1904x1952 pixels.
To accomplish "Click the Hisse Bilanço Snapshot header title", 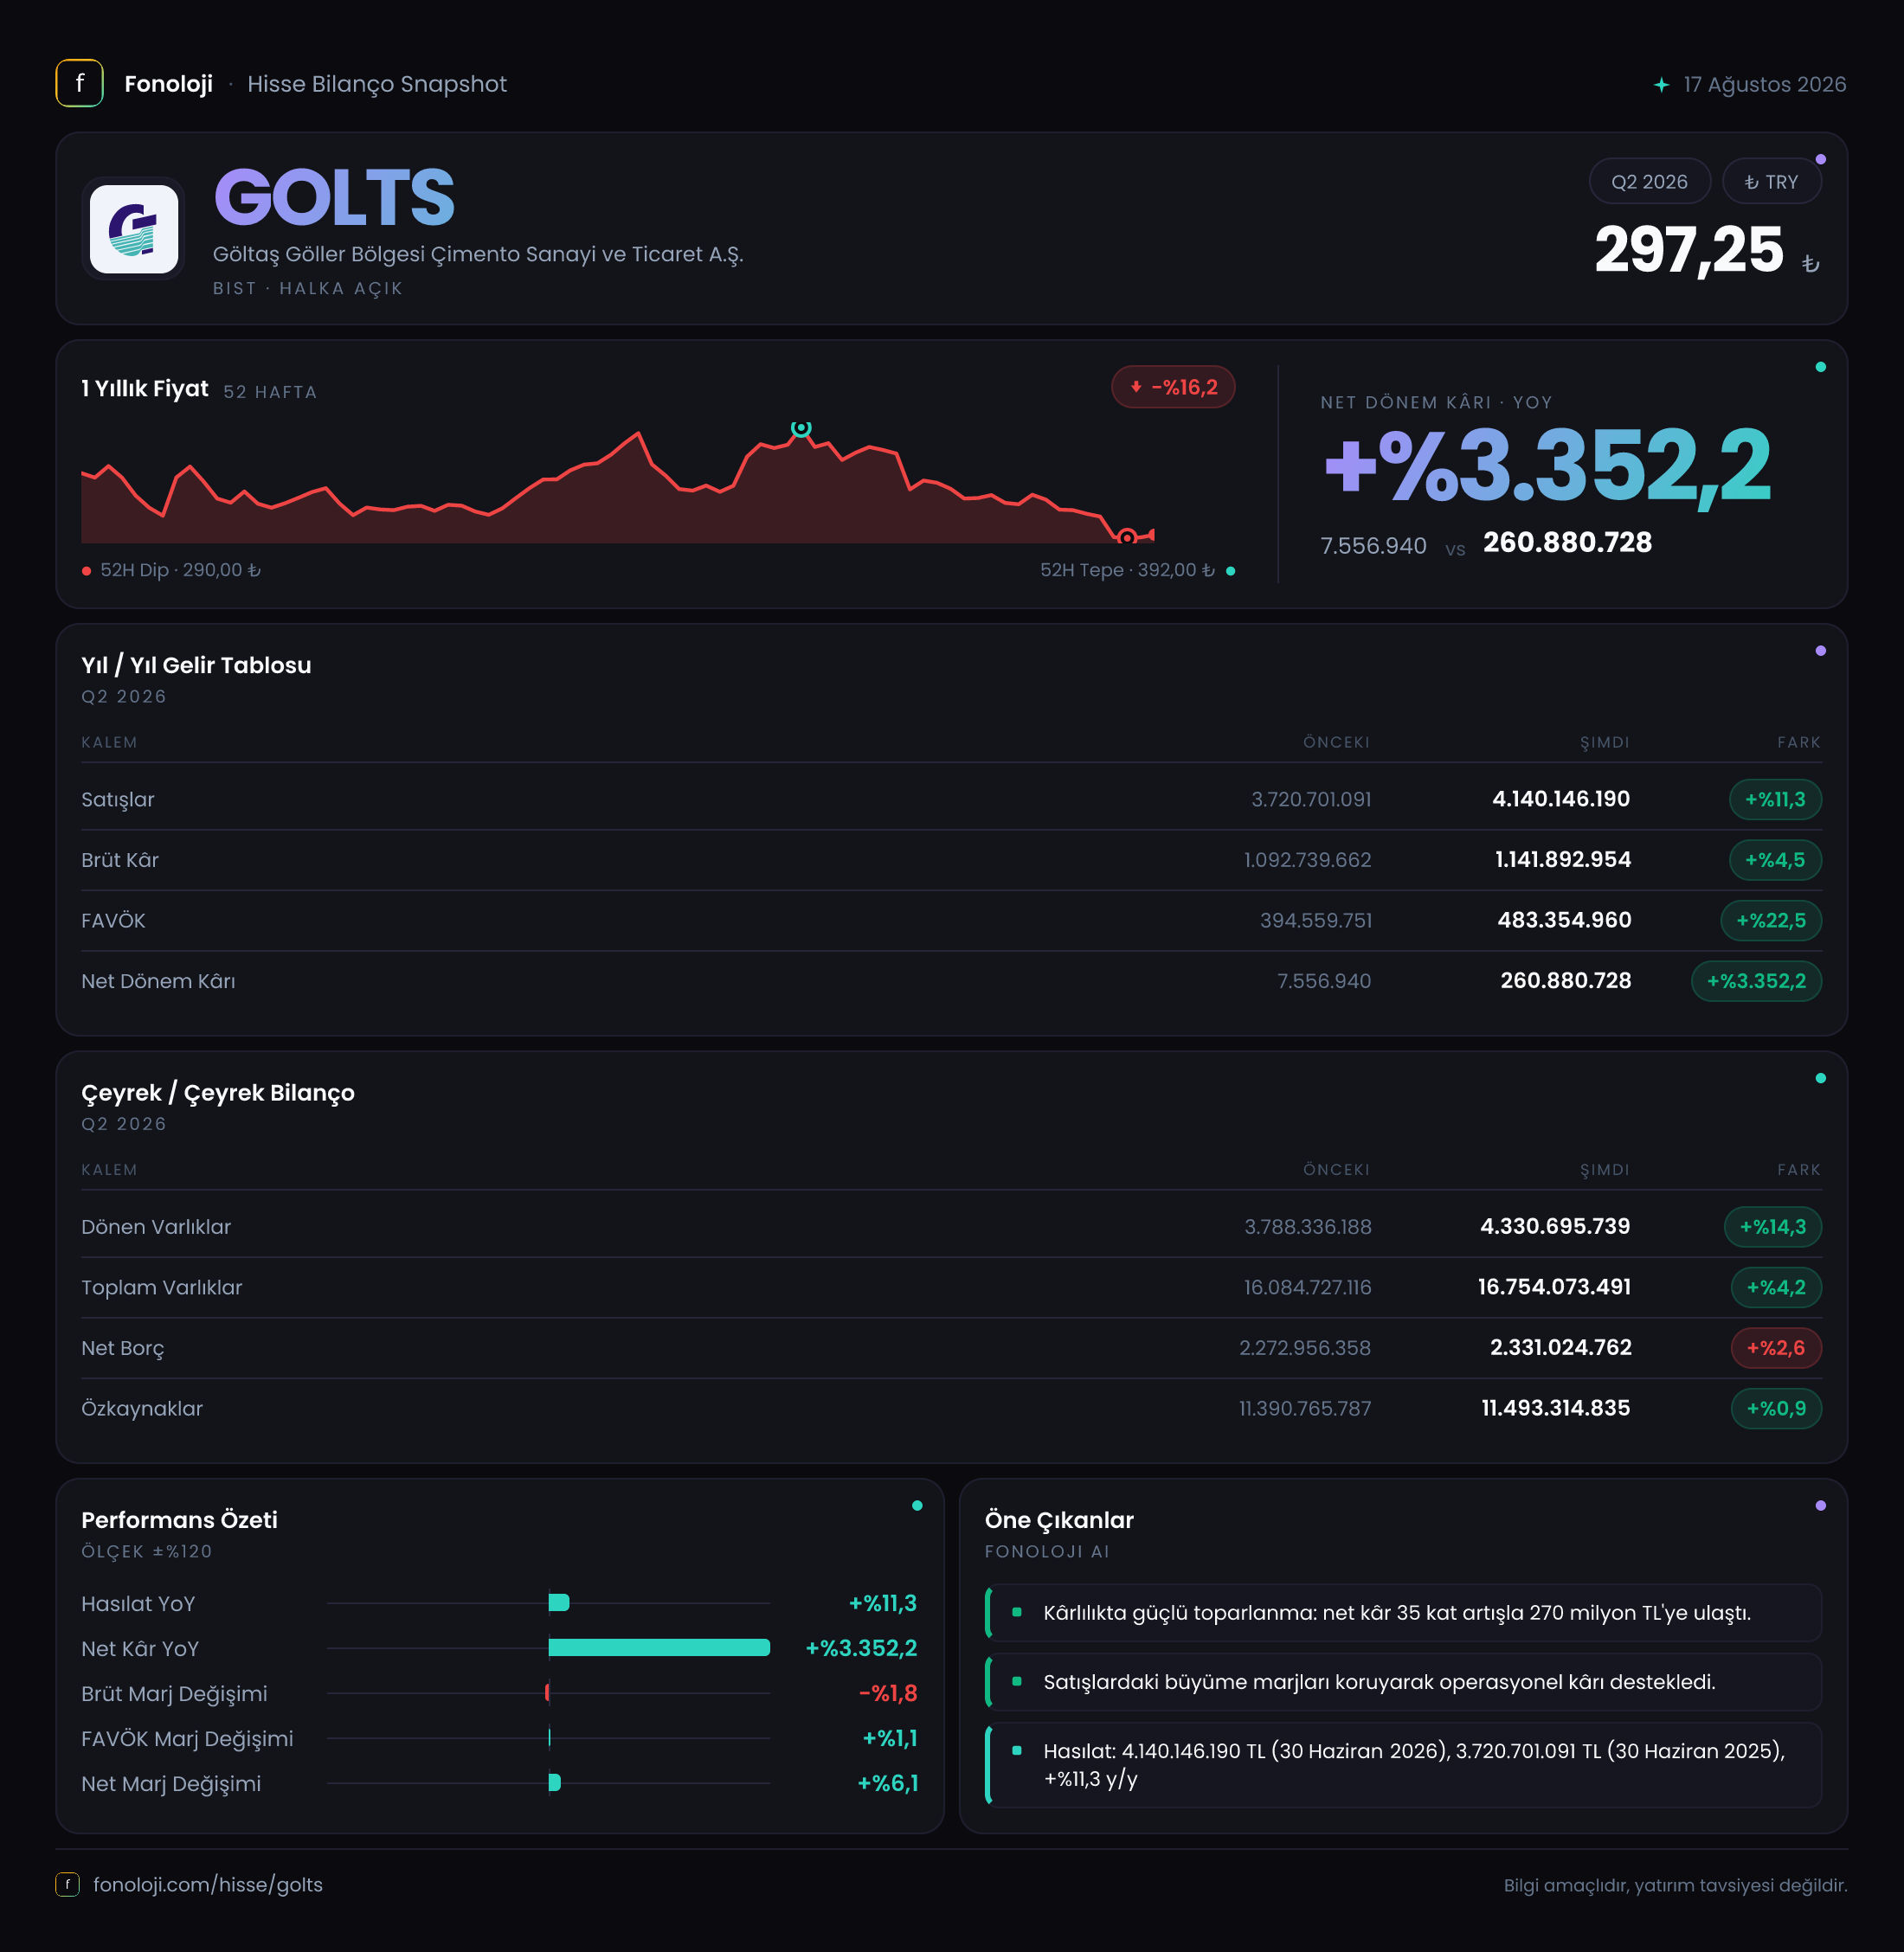I will (x=377, y=84).
